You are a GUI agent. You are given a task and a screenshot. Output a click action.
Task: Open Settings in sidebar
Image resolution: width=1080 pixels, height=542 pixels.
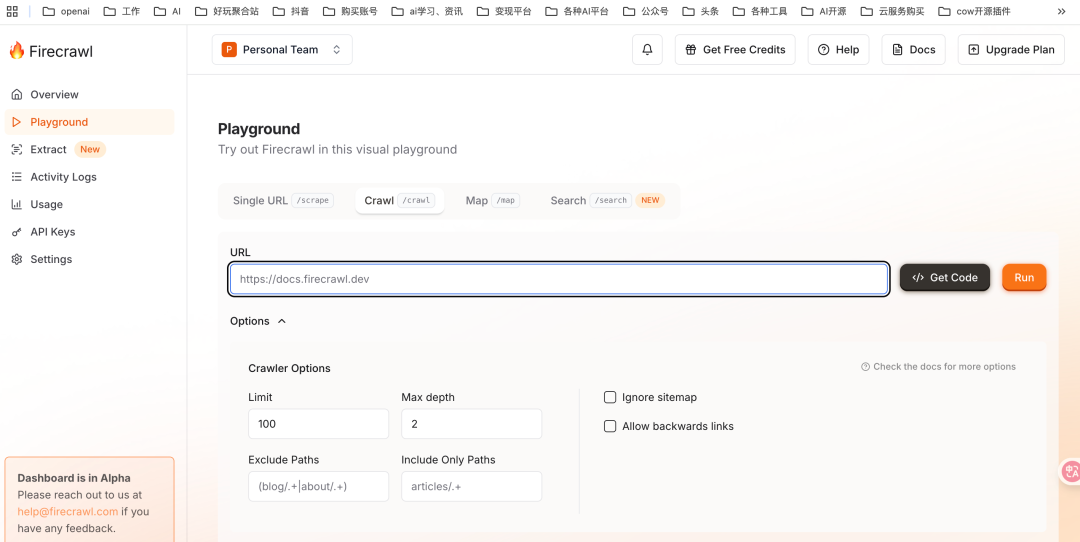point(90,260)
